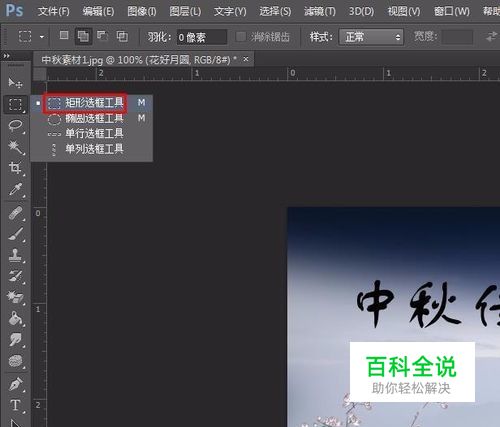Click the ruler origin corner box
500x427 pixels.
point(39,74)
